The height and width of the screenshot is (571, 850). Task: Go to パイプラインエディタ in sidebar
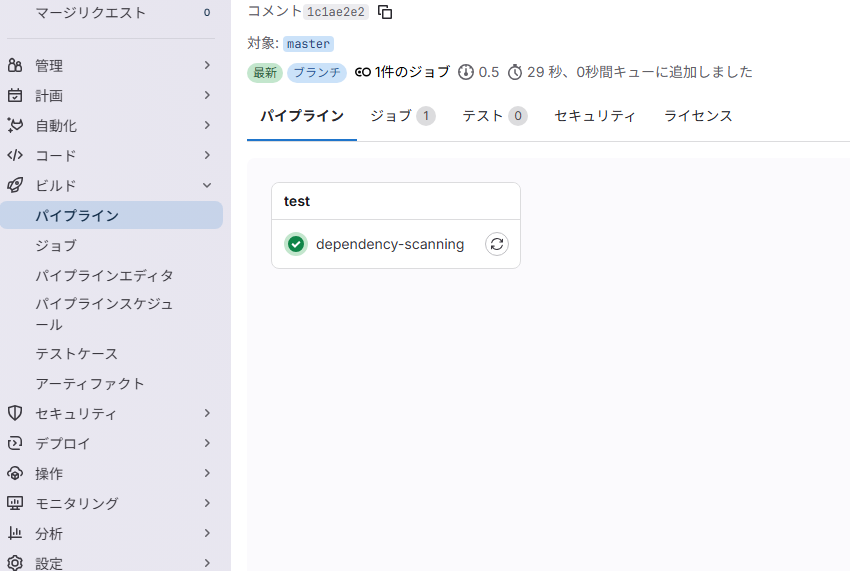[x=104, y=275]
